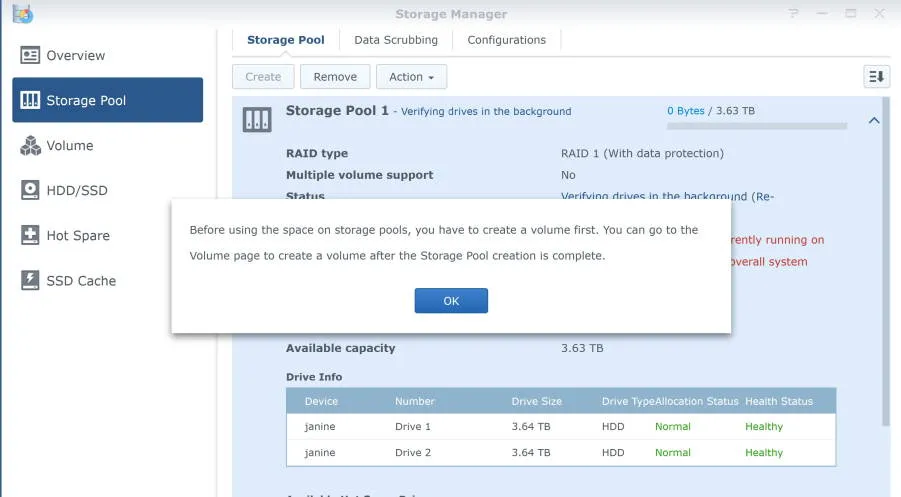Go to the Volume page icon
This screenshot has width=901, height=497.
click(30, 145)
